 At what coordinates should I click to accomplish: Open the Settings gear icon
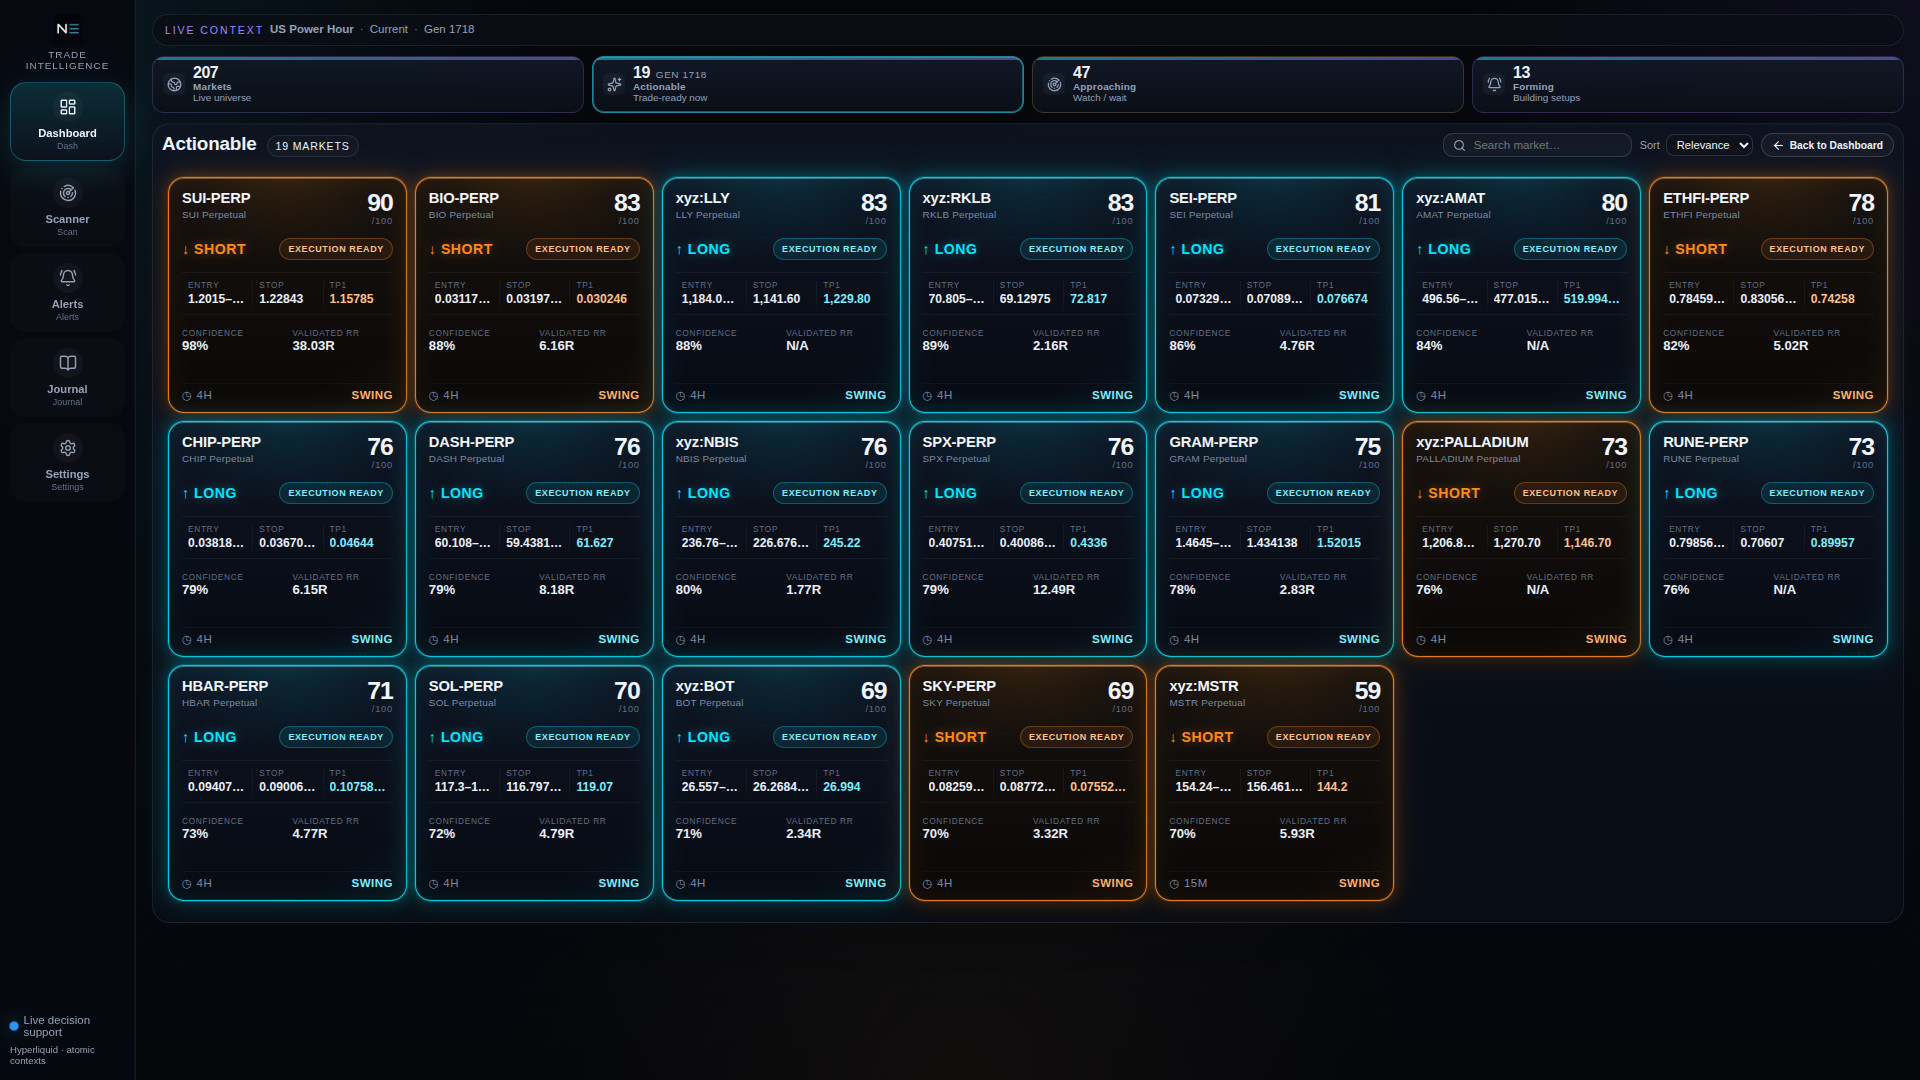(x=67, y=448)
